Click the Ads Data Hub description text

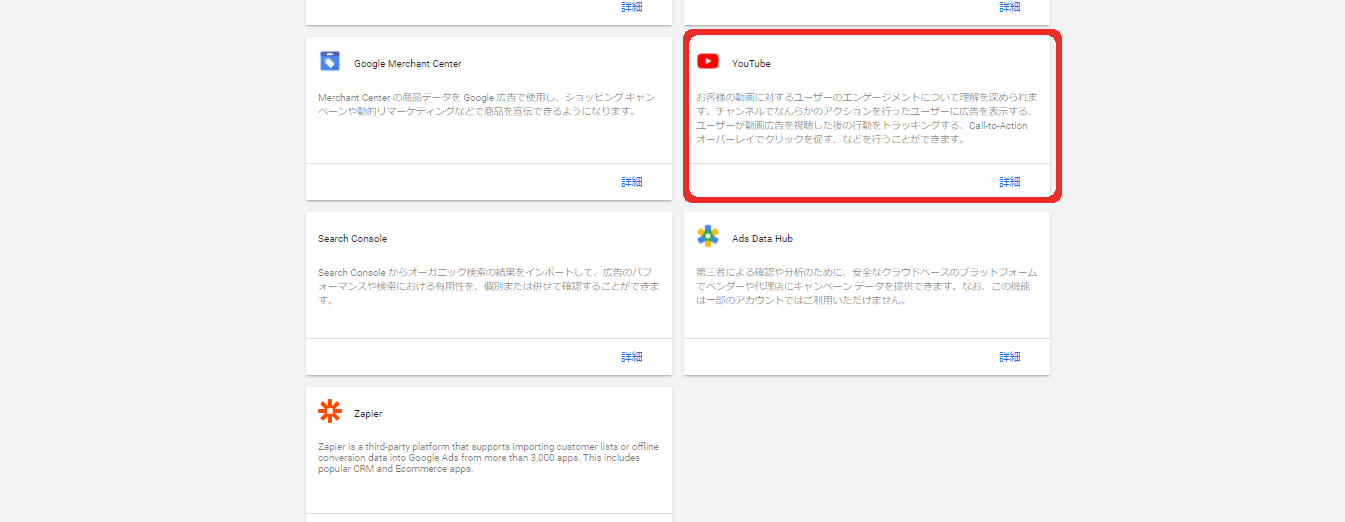pos(867,286)
